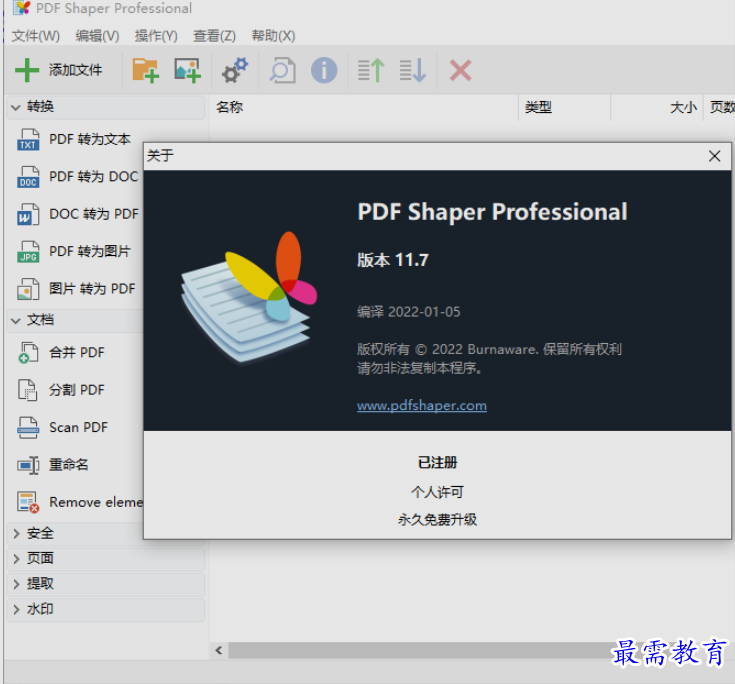The image size is (735, 684).
Task: Sort by the 类型 column header
Action: pyautogui.click(x=538, y=107)
